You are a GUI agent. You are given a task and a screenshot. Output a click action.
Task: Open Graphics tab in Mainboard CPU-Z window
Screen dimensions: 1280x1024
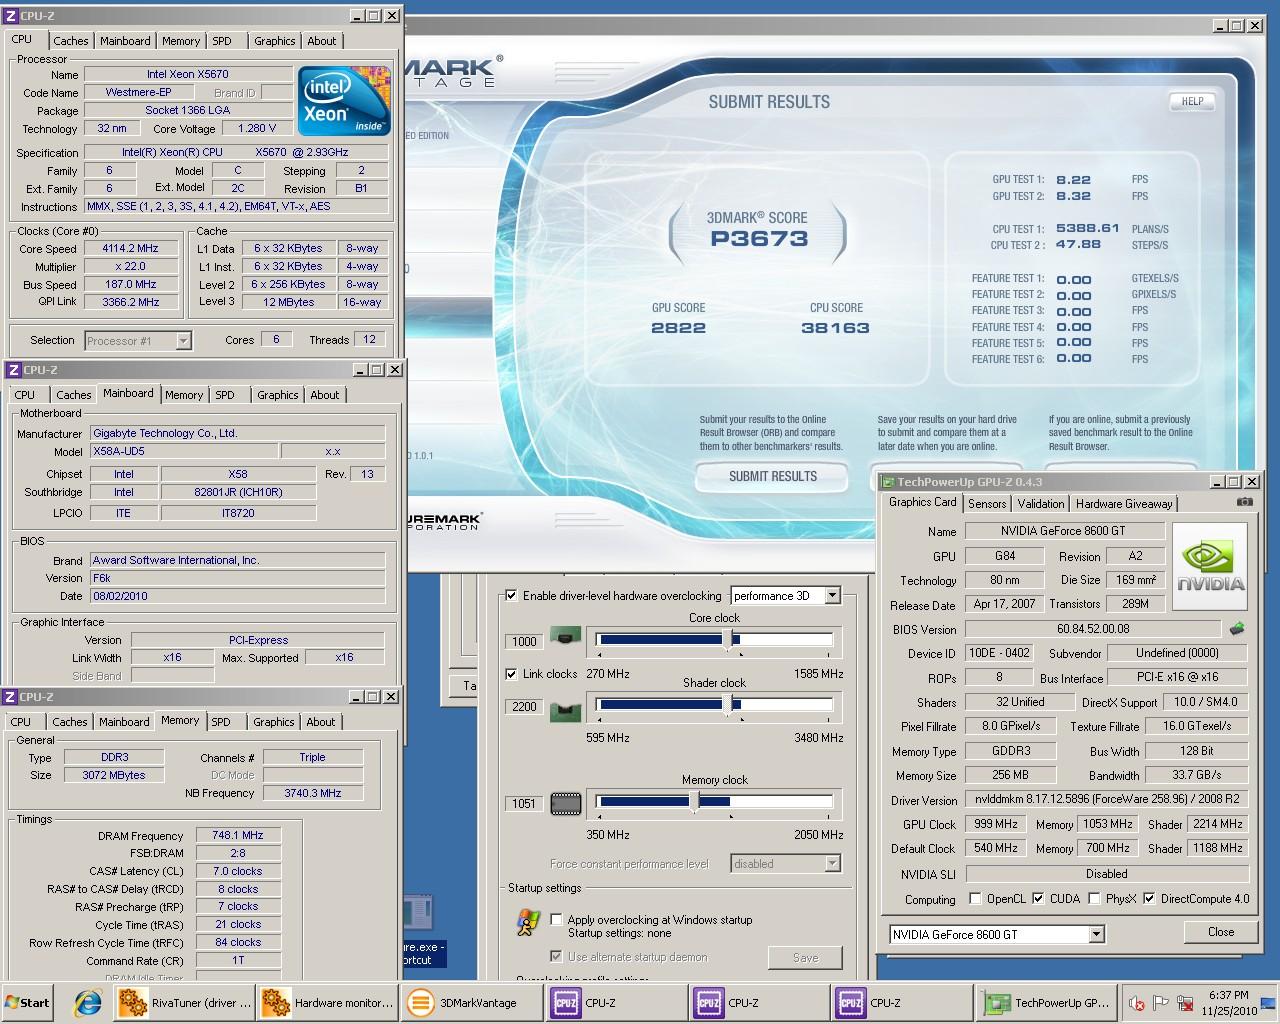point(277,395)
